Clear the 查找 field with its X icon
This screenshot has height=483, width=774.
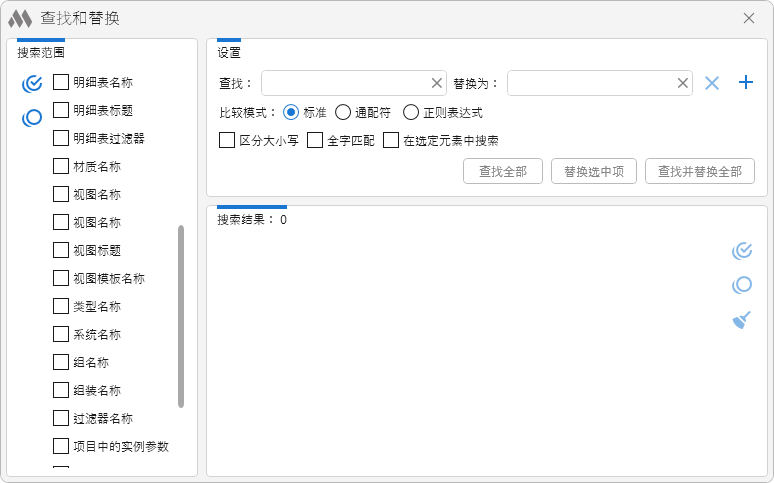point(436,83)
